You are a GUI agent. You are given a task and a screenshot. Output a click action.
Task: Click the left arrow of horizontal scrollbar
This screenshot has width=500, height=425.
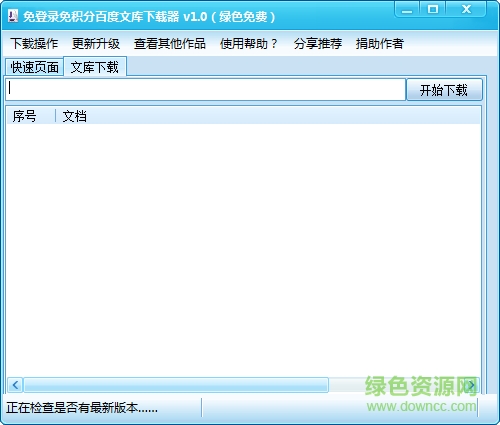[x=15, y=385]
